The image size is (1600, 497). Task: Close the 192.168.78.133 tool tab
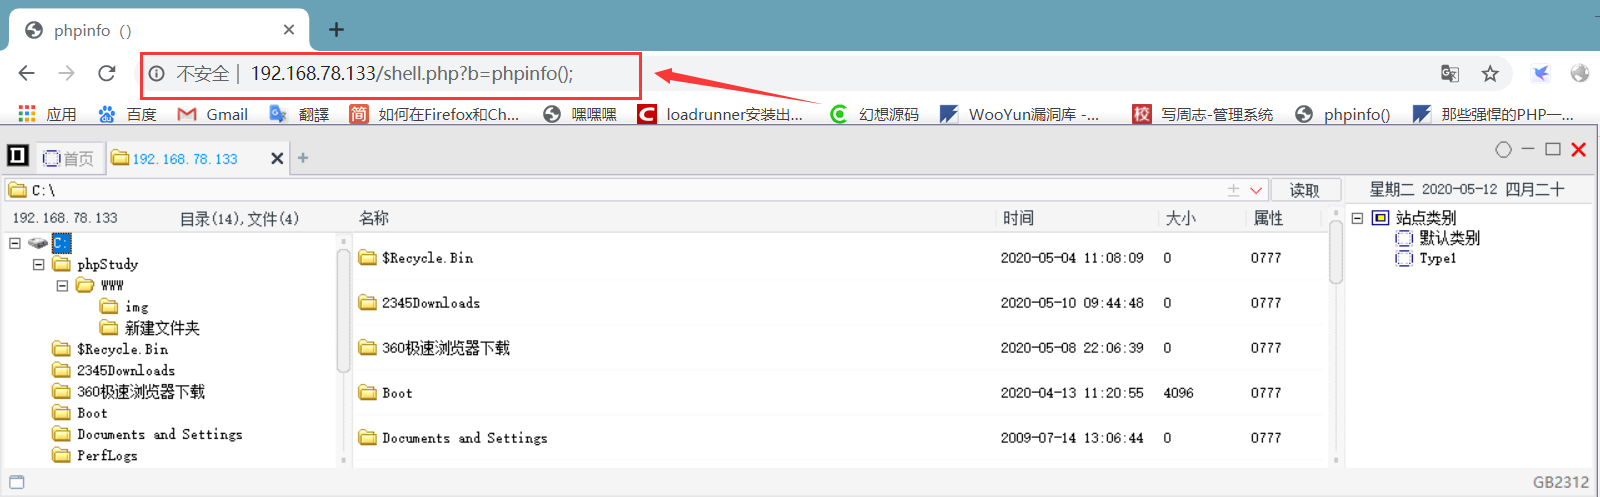click(277, 158)
